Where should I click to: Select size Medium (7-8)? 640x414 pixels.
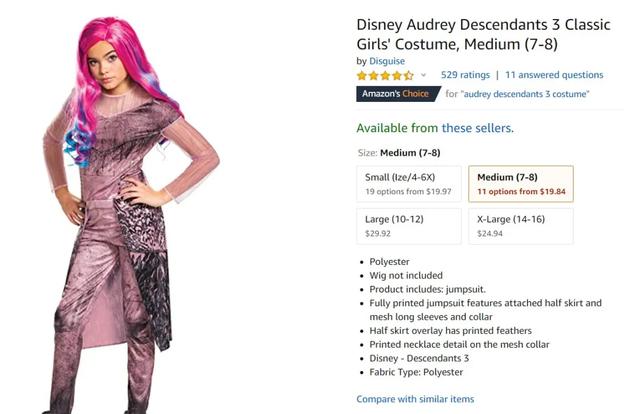(521, 184)
